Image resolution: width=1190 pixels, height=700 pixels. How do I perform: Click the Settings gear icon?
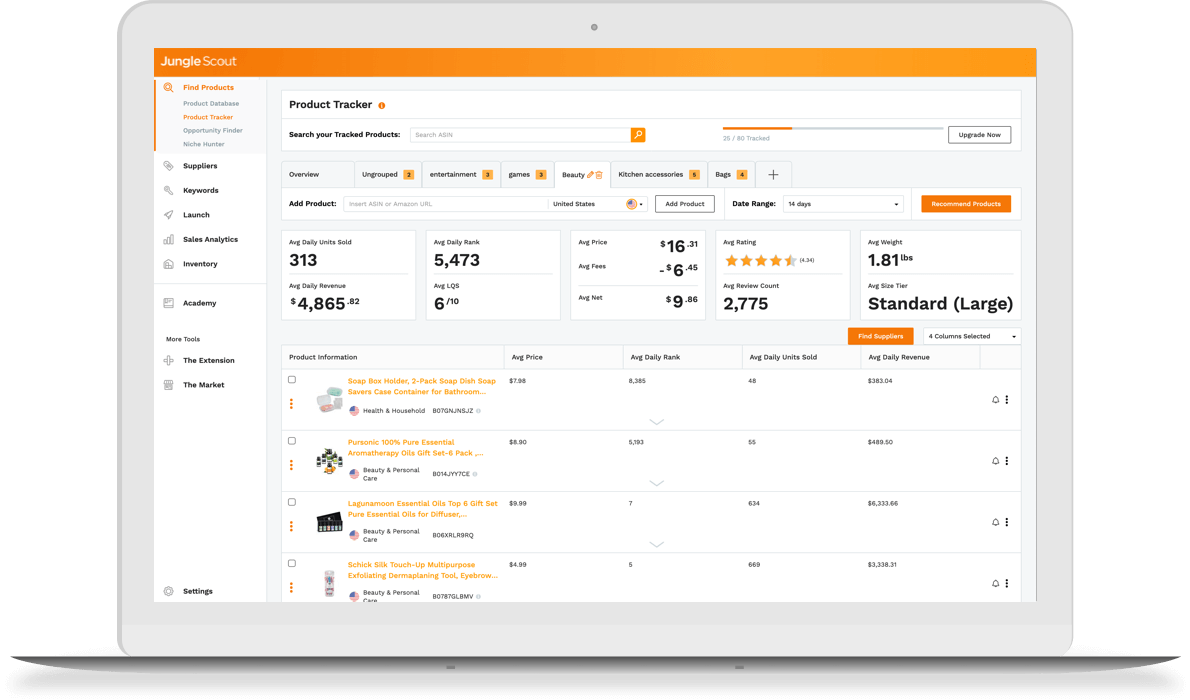(168, 591)
